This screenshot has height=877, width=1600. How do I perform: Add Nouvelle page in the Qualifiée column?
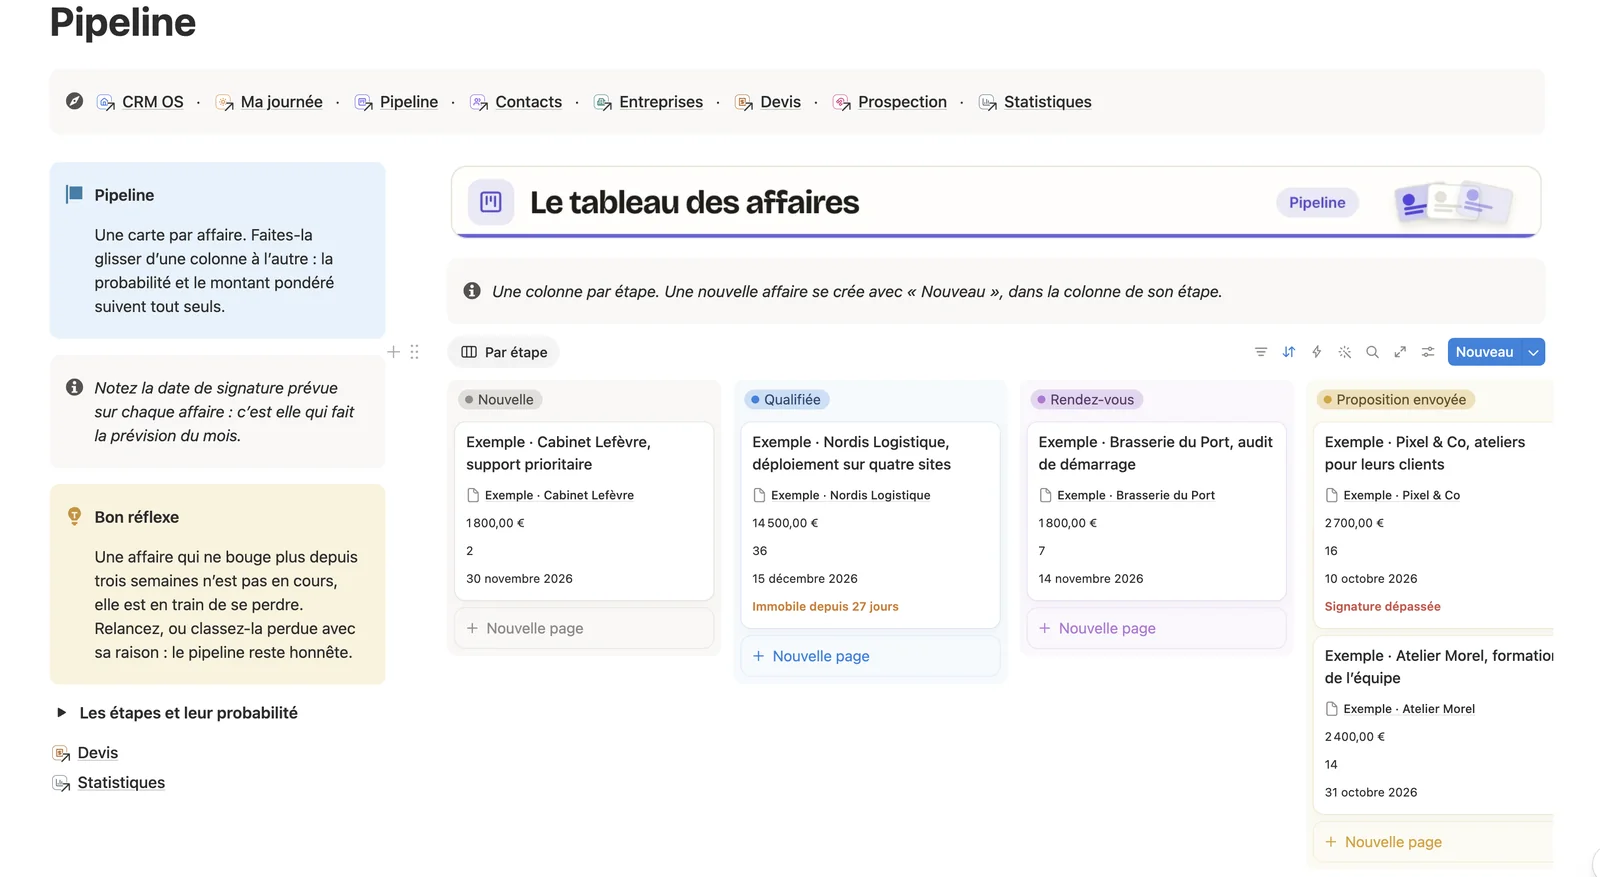click(870, 656)
